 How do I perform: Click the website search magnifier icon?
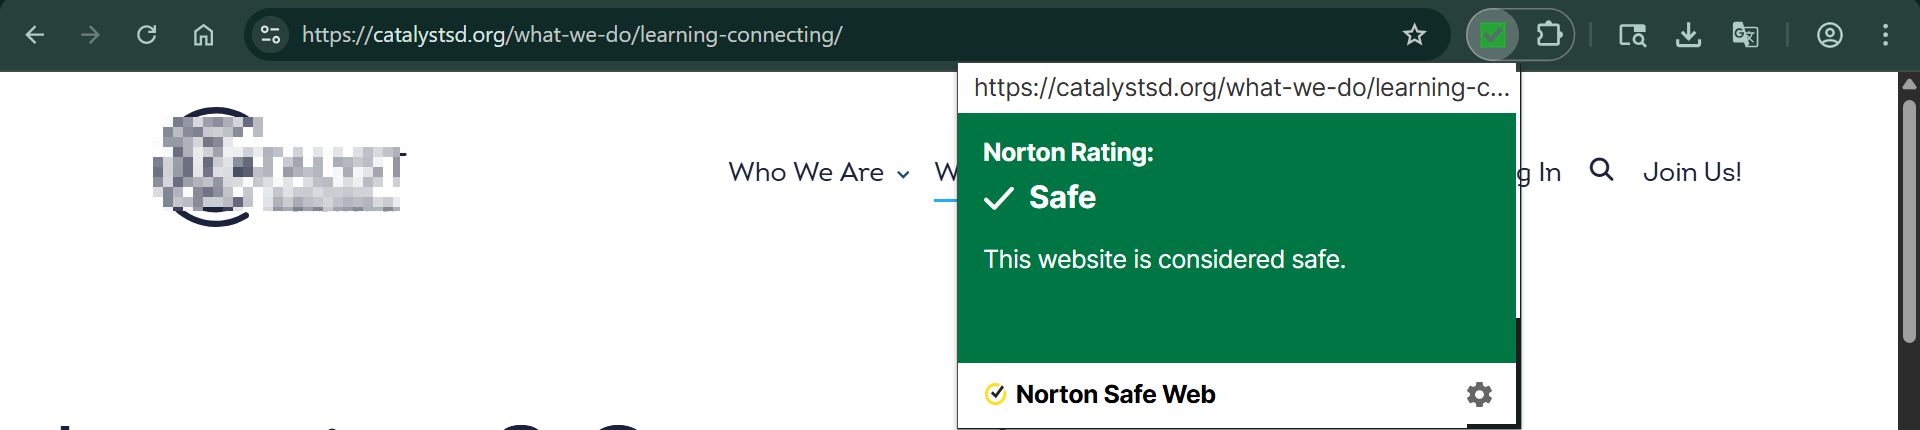coord(1601,170)
